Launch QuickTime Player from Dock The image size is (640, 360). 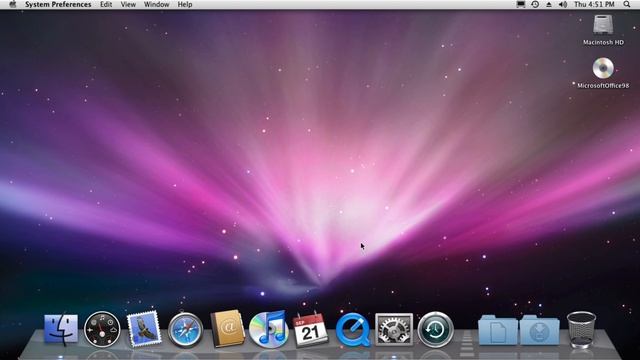[353, 330]
